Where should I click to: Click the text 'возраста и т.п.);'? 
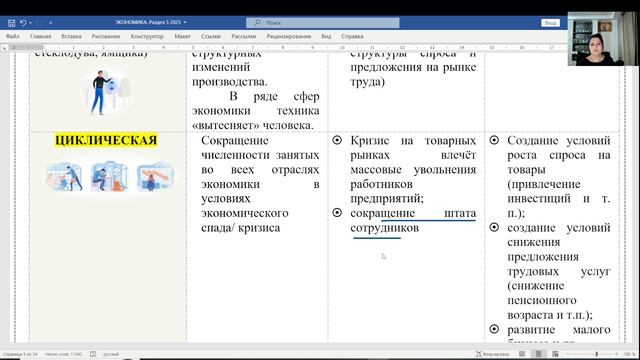click(550, 315)
